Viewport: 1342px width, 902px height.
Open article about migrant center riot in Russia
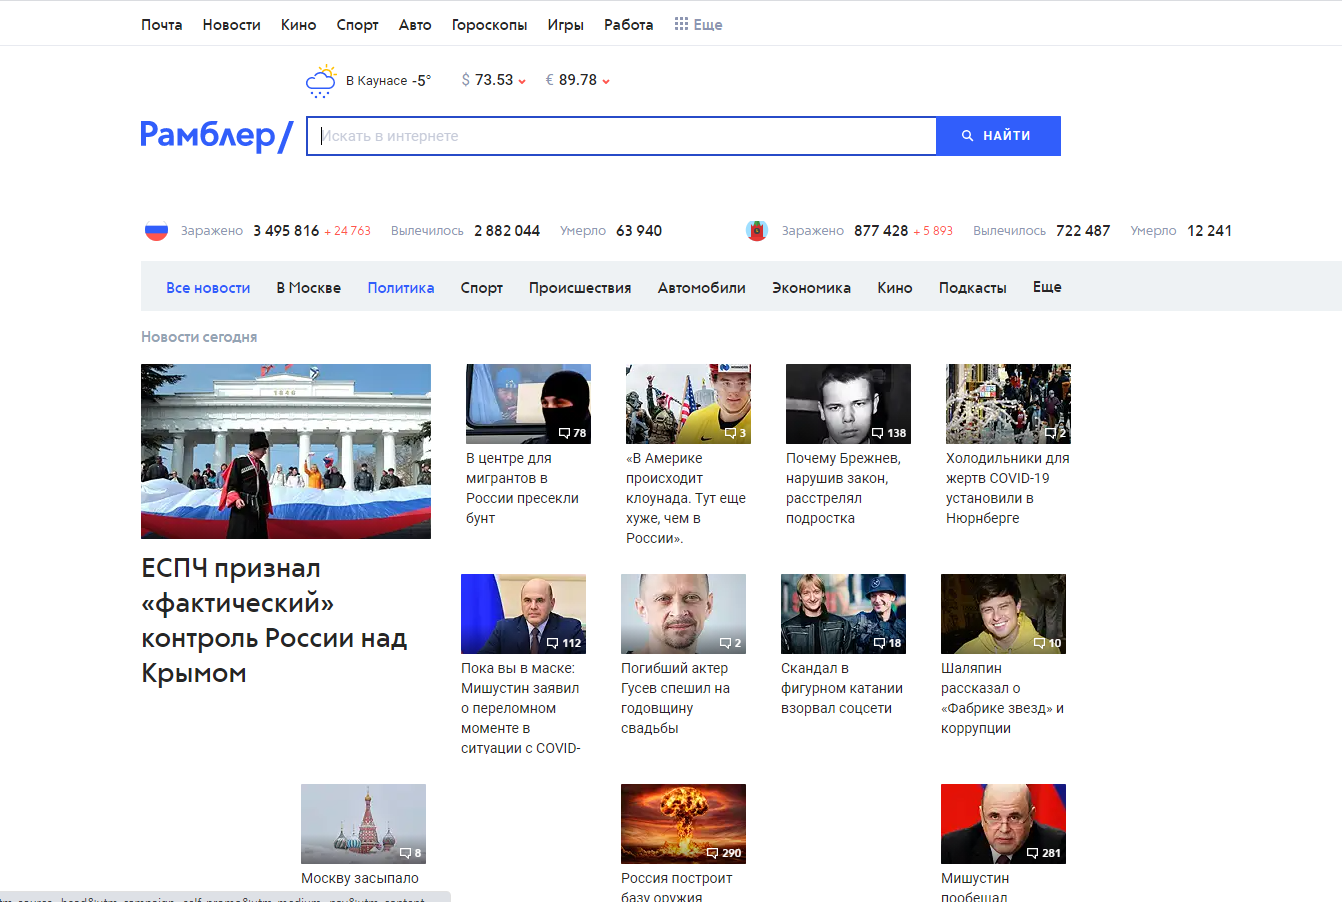pyautogui.click(x=522, y=488)
